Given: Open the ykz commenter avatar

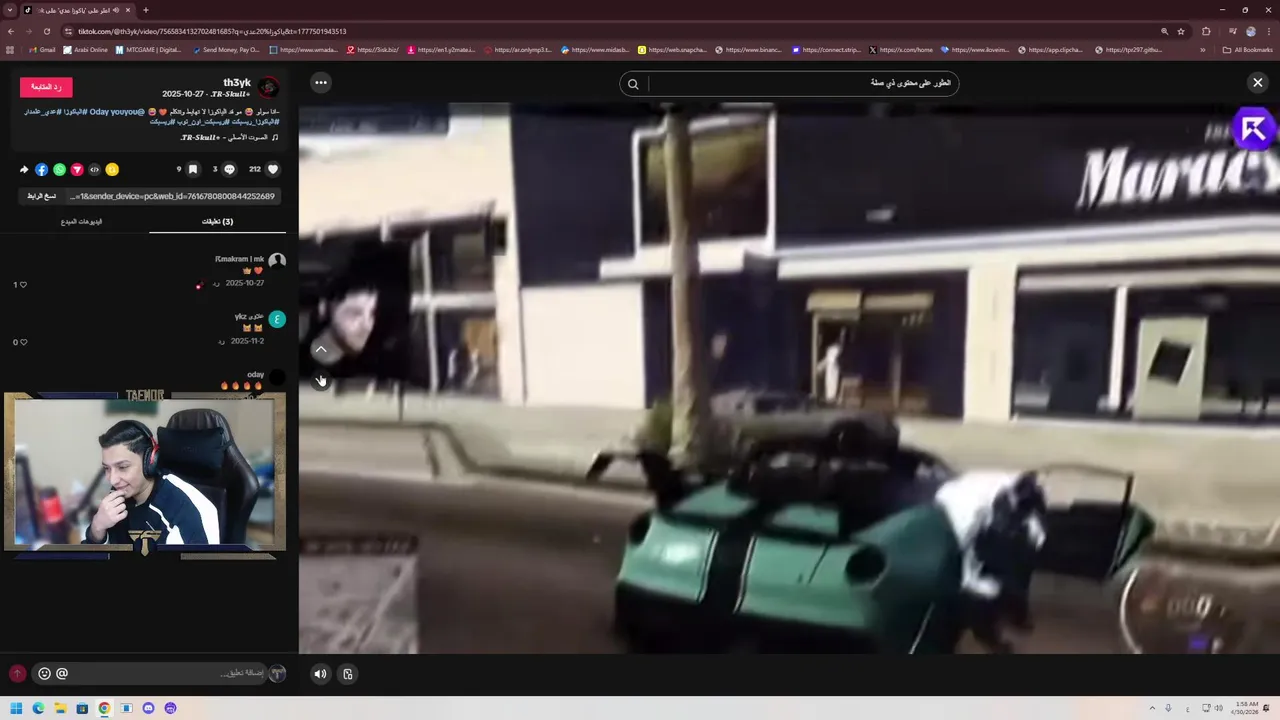Looking at the screenshot, I should [277, 319].
